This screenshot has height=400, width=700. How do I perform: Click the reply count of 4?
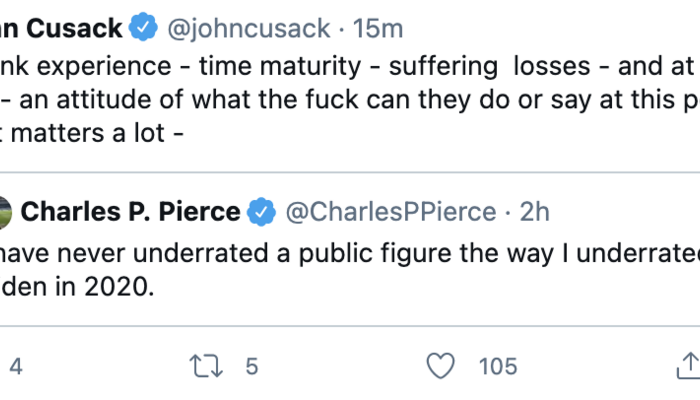(x=15, y=367)
